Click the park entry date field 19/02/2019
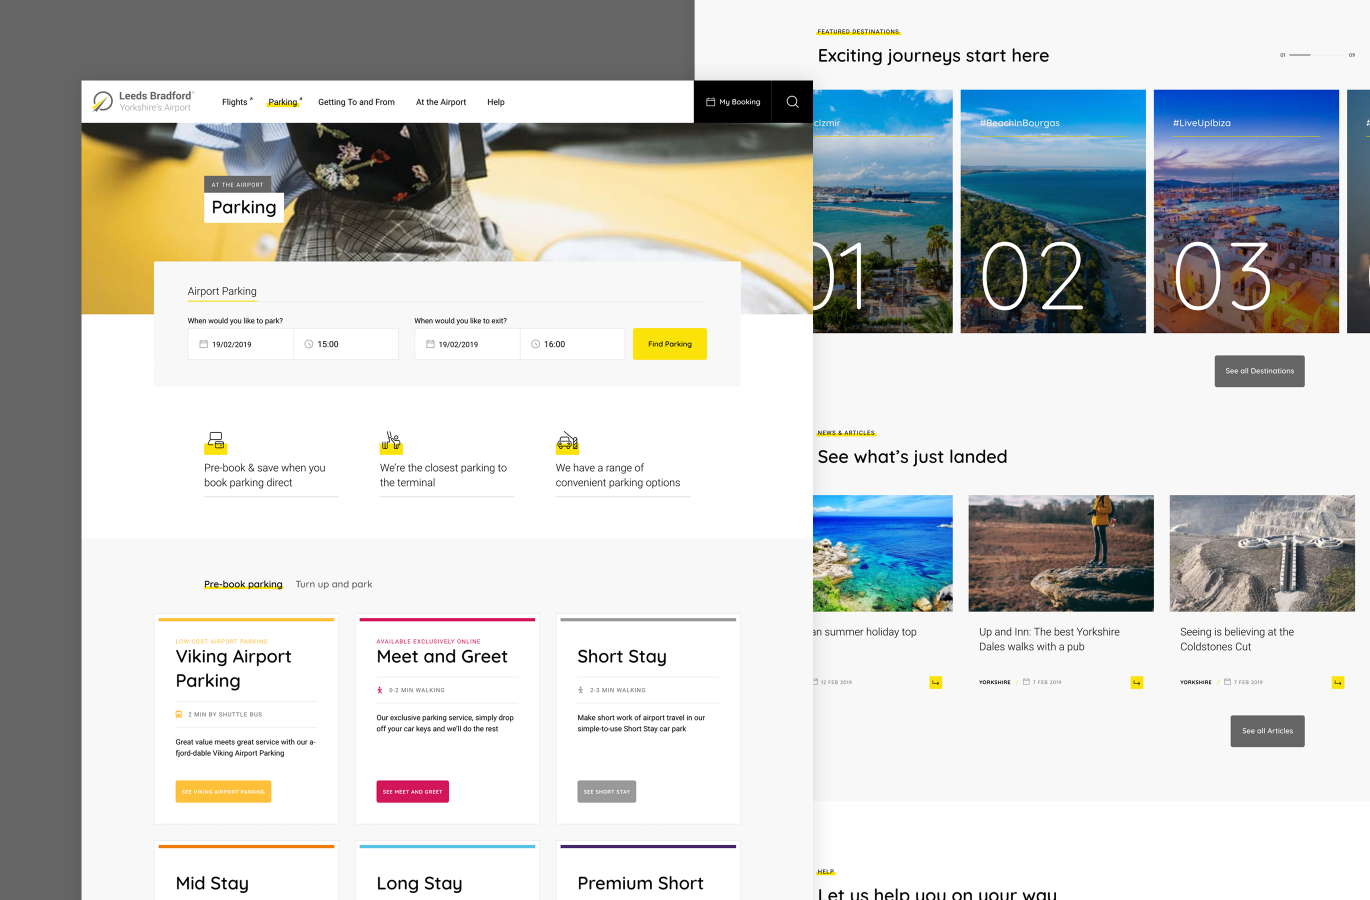This screenshot has height=900, width=1370. (x=241, y=344)
